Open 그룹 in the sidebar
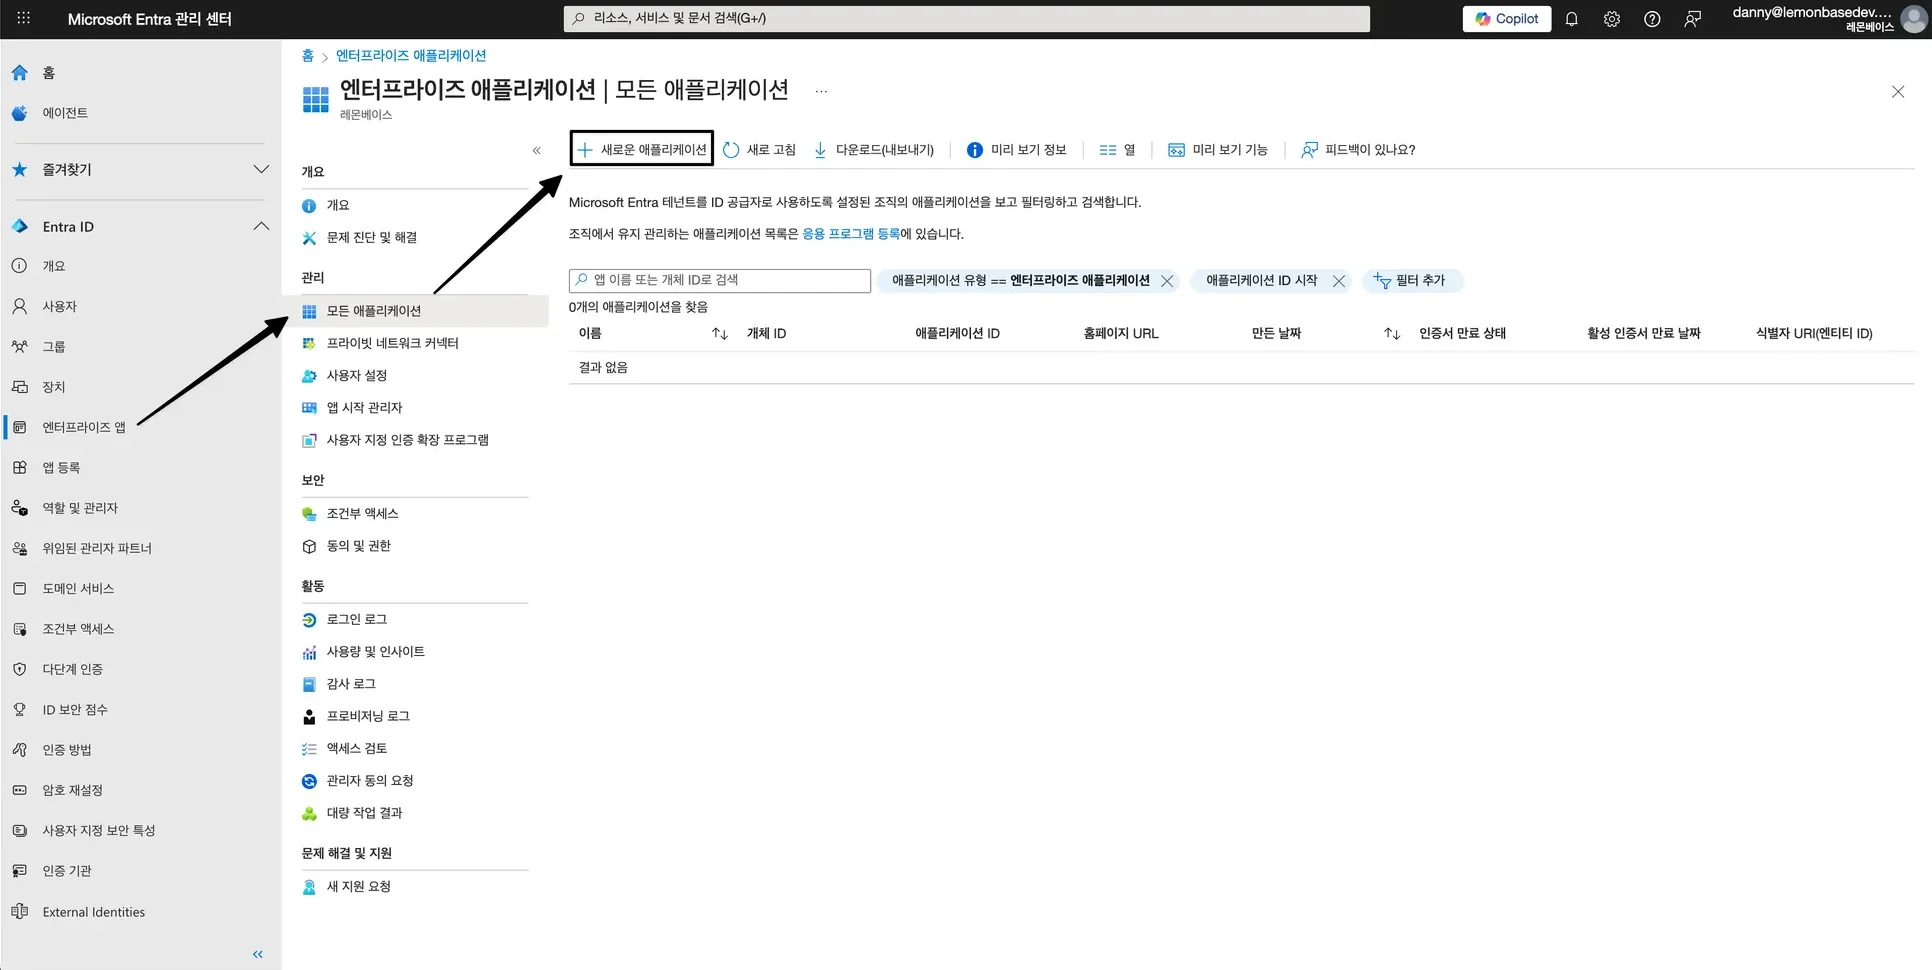Viewport: 1932px width, 970px height. [53, 346]
